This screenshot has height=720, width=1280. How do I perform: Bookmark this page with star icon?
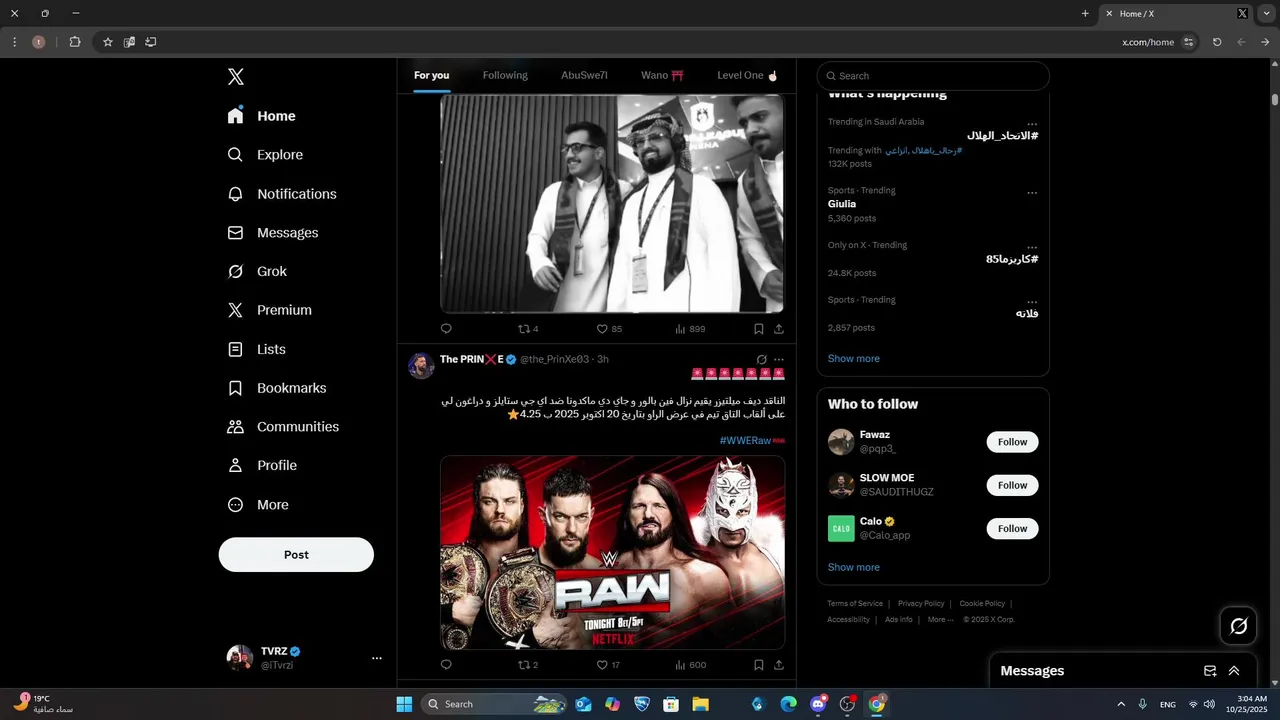click(x=108, y=42)
